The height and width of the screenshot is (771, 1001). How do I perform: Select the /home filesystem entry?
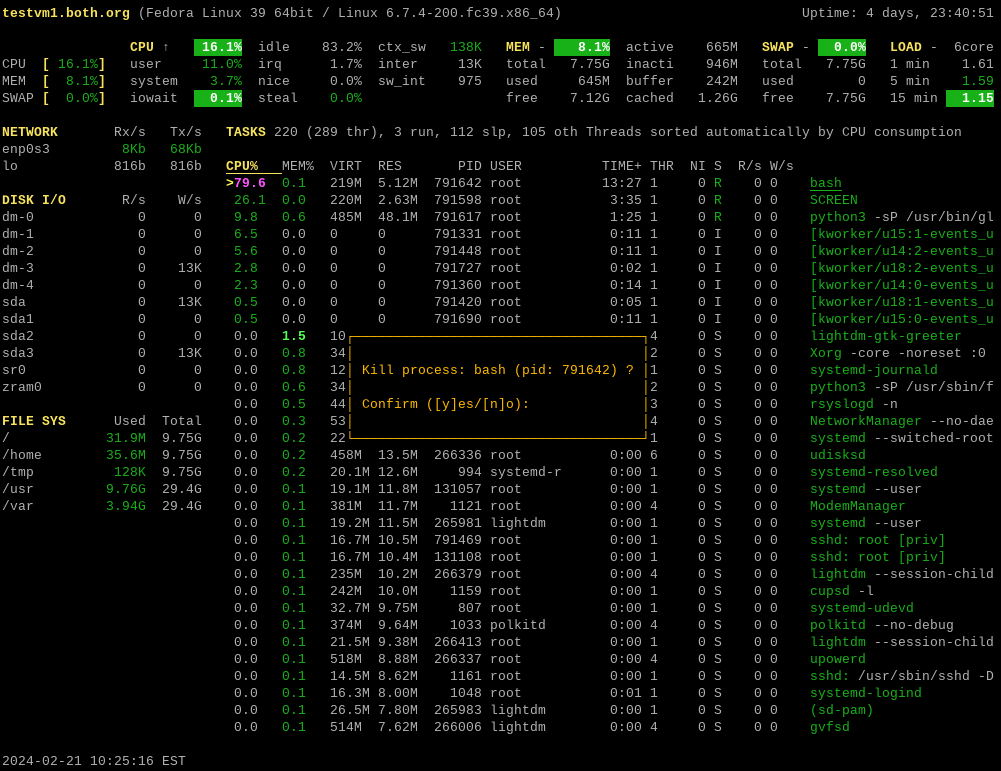point(22,455)
